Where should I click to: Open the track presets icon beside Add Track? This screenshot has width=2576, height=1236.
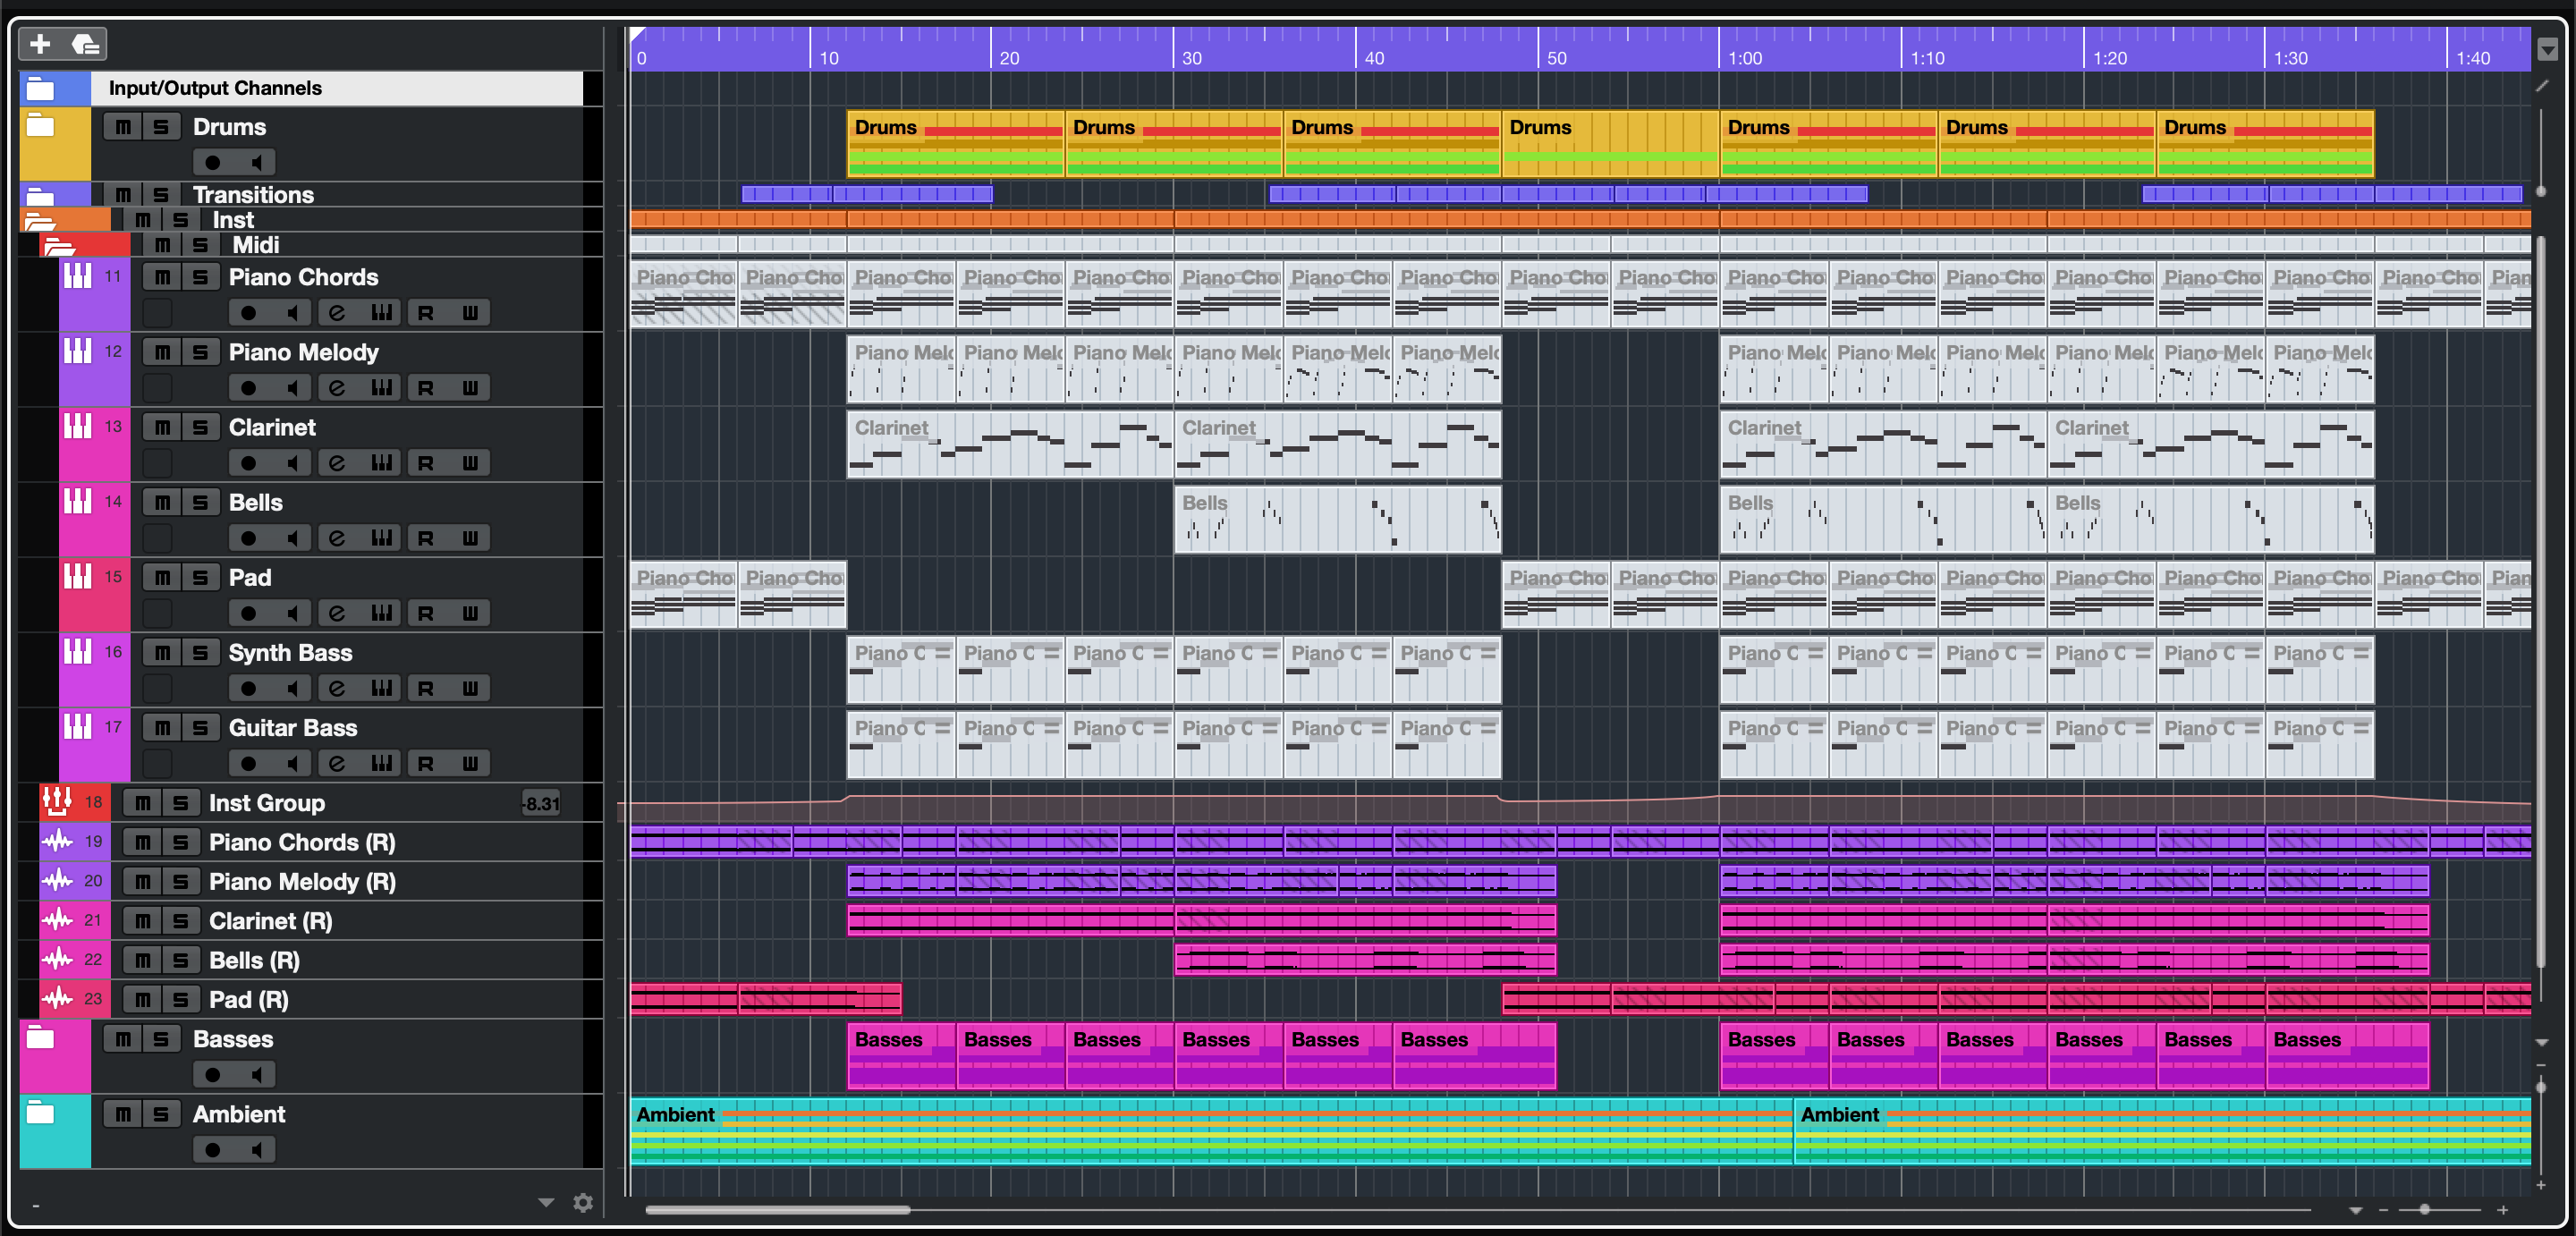click(x=86, y=44)
